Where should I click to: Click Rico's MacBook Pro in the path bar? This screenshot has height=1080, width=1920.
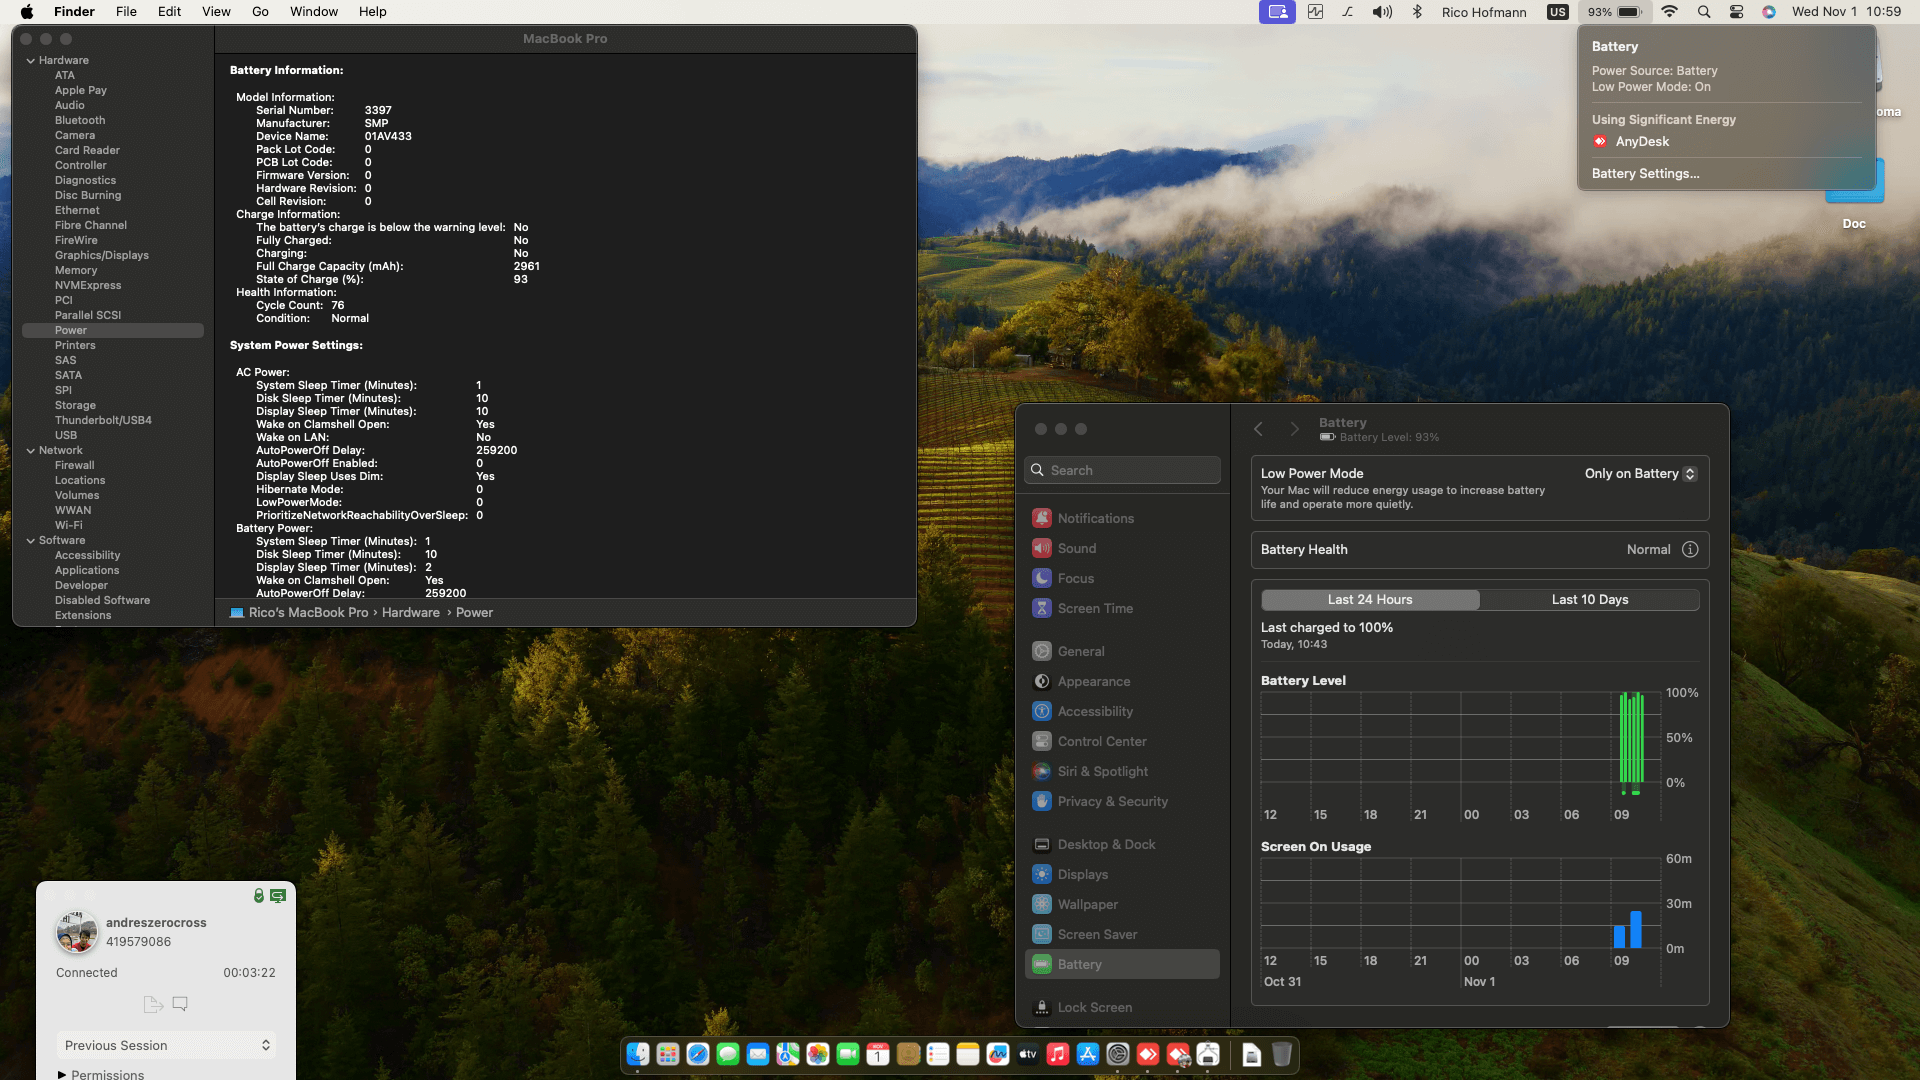click(x=299, y=612)
